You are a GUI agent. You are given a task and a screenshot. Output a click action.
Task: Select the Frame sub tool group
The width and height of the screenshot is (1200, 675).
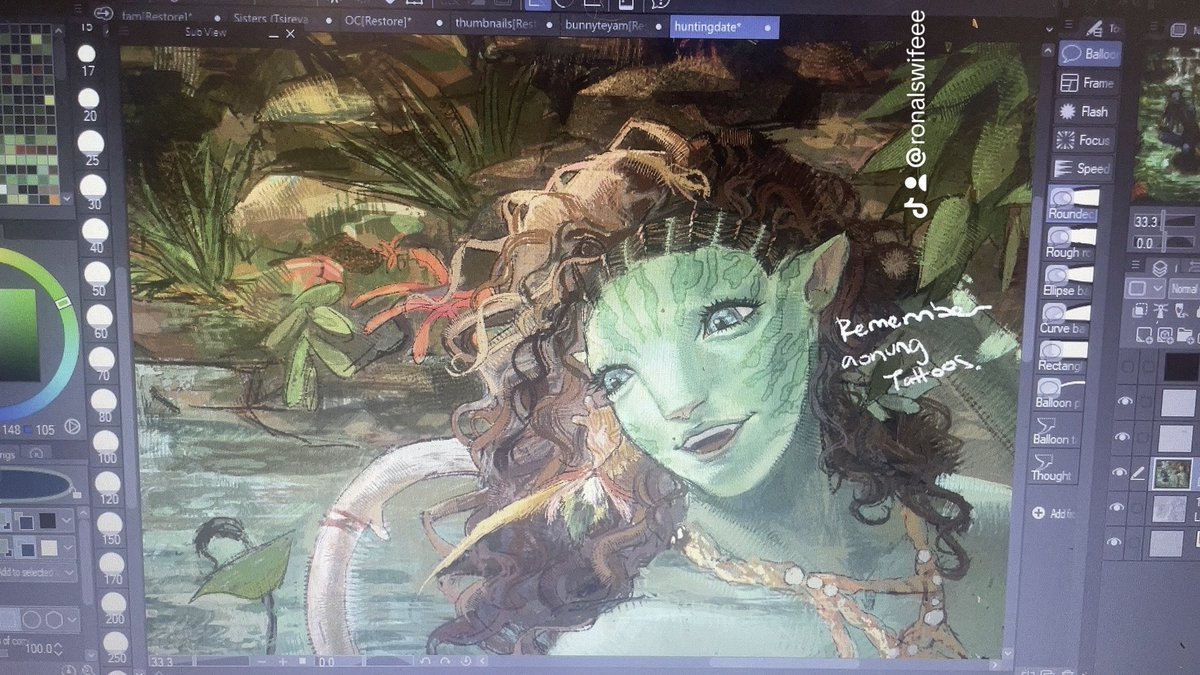tap(1089, 83)
